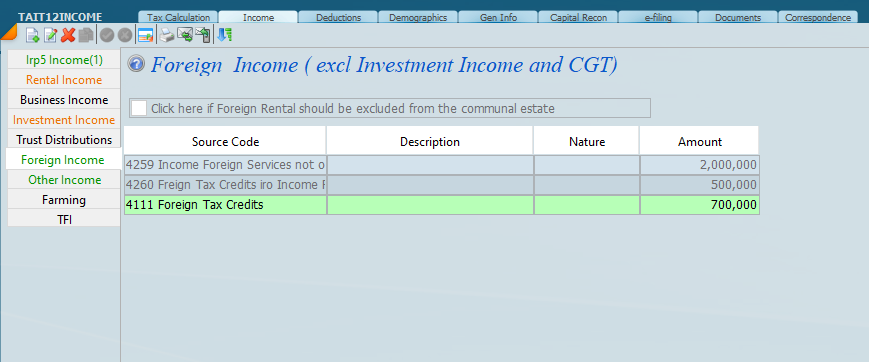Switch to the Tax Calculation tab
This screenshot has width=869, height=362.
[178, 17]
